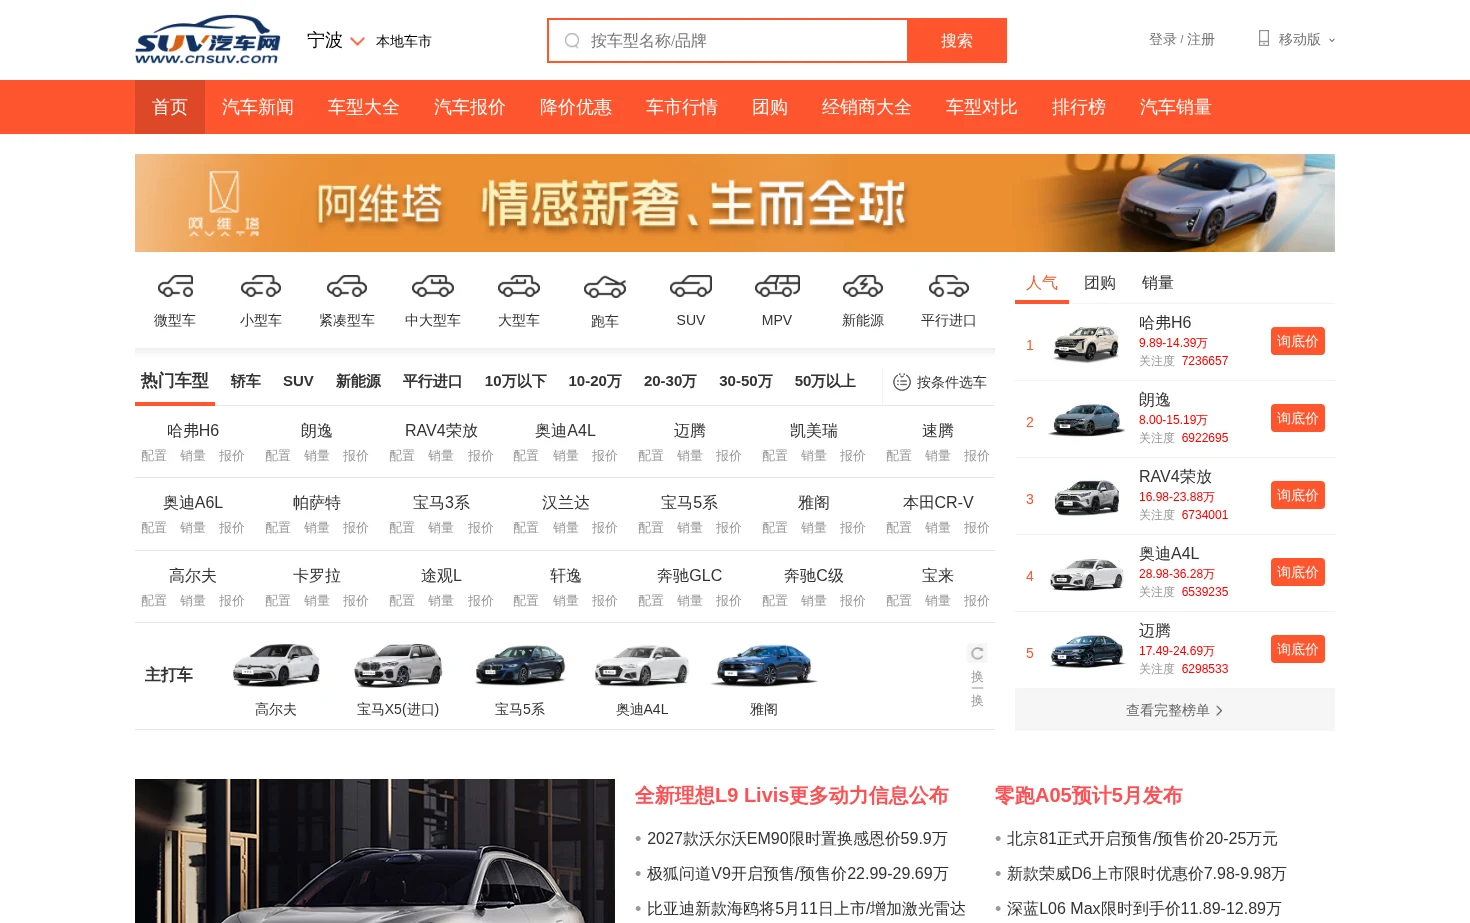The image size is (1470, 923).
Task: Open the 帕萨特 model link
Action: pos(317,502)
